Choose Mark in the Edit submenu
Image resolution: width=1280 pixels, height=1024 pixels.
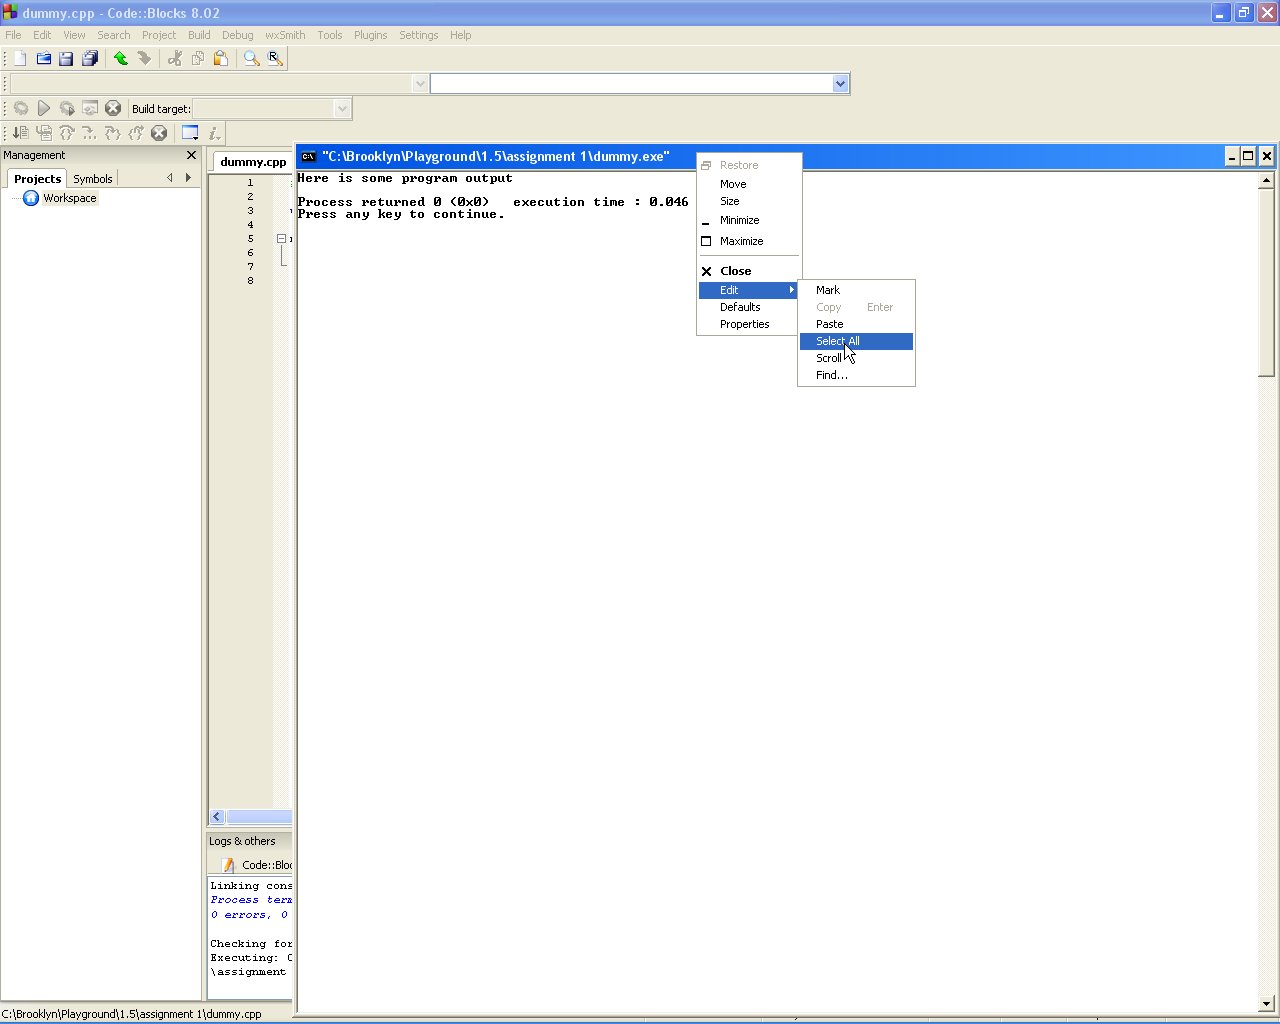[x=856, y=290]
